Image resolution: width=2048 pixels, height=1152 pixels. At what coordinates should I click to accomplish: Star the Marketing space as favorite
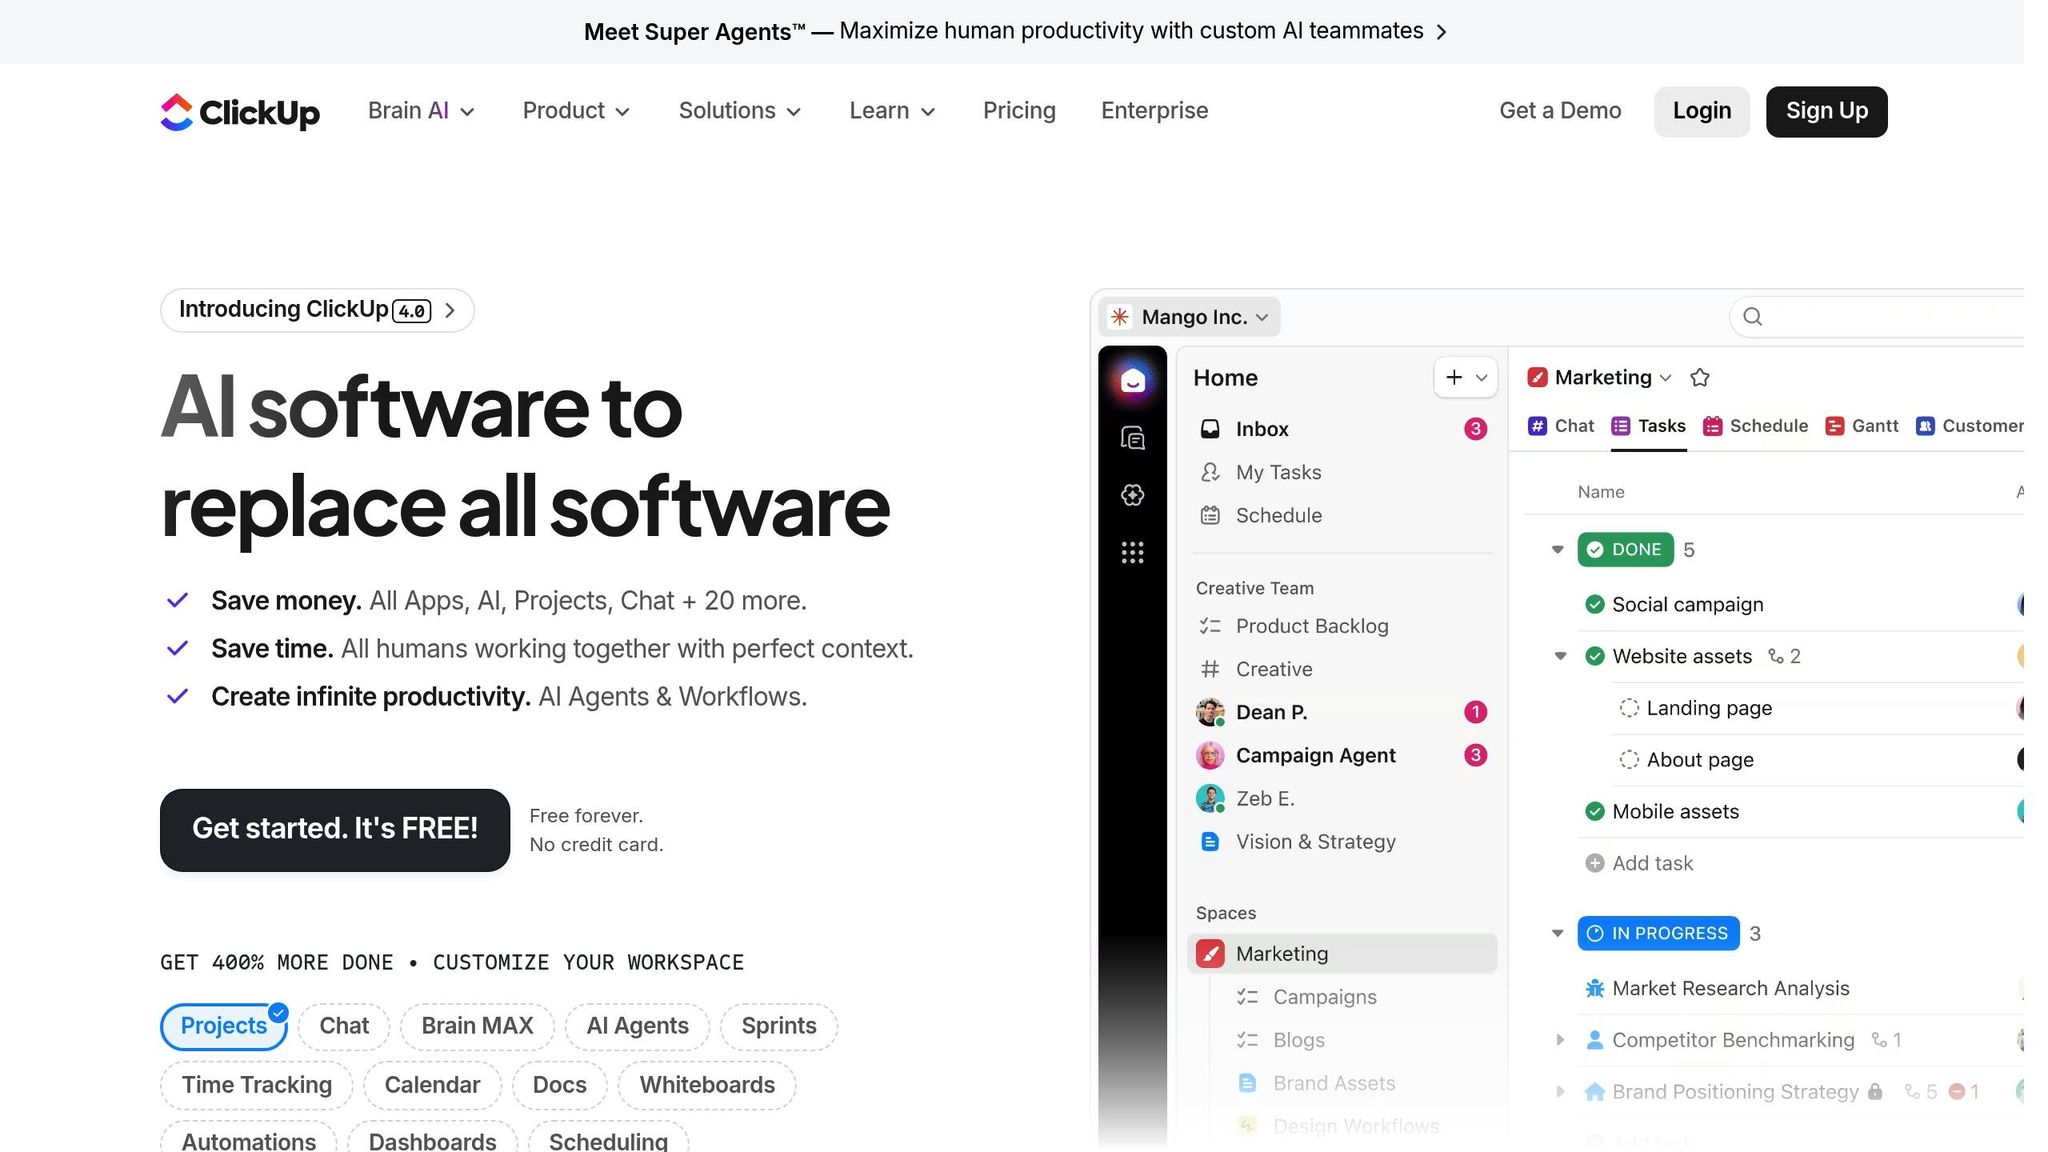(x=1699, y=378)
